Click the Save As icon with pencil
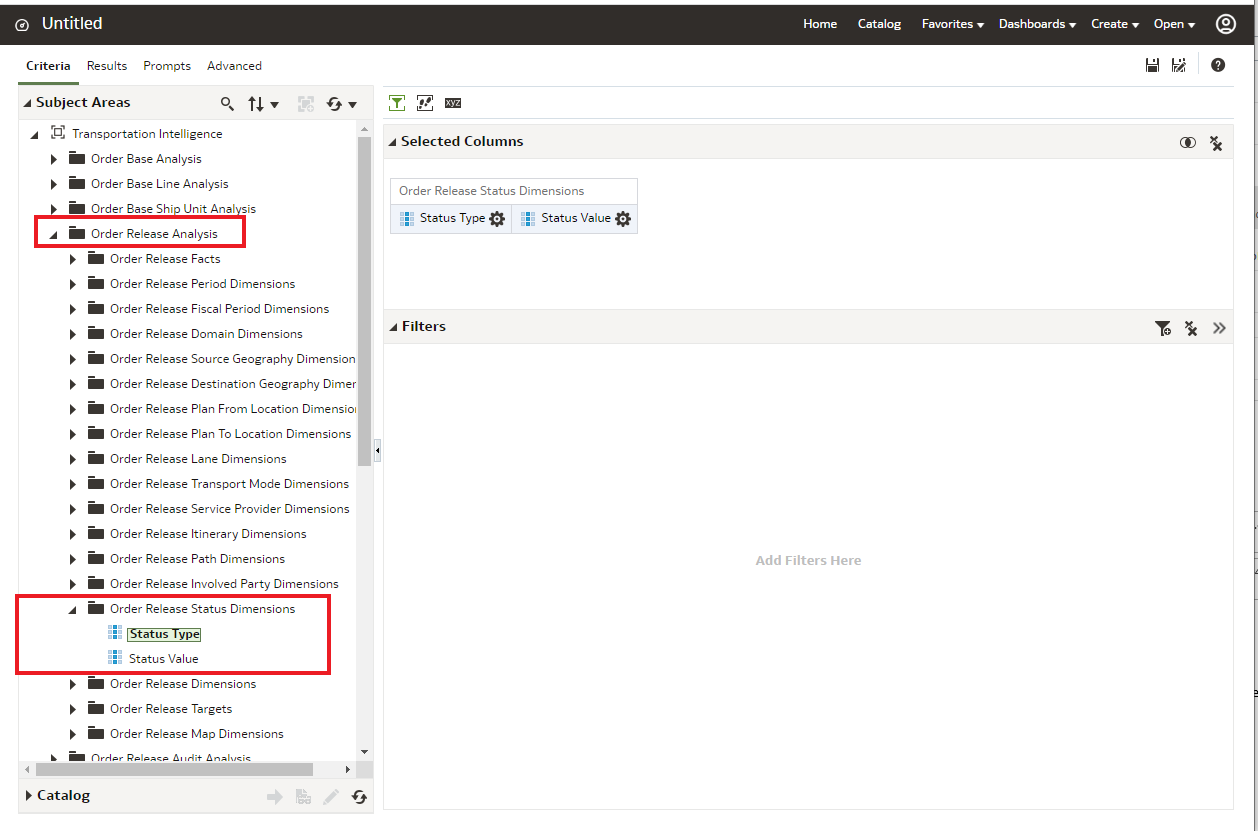Screen dimensions: 1258x831 pyautogui.click(x=1179, y=65)
